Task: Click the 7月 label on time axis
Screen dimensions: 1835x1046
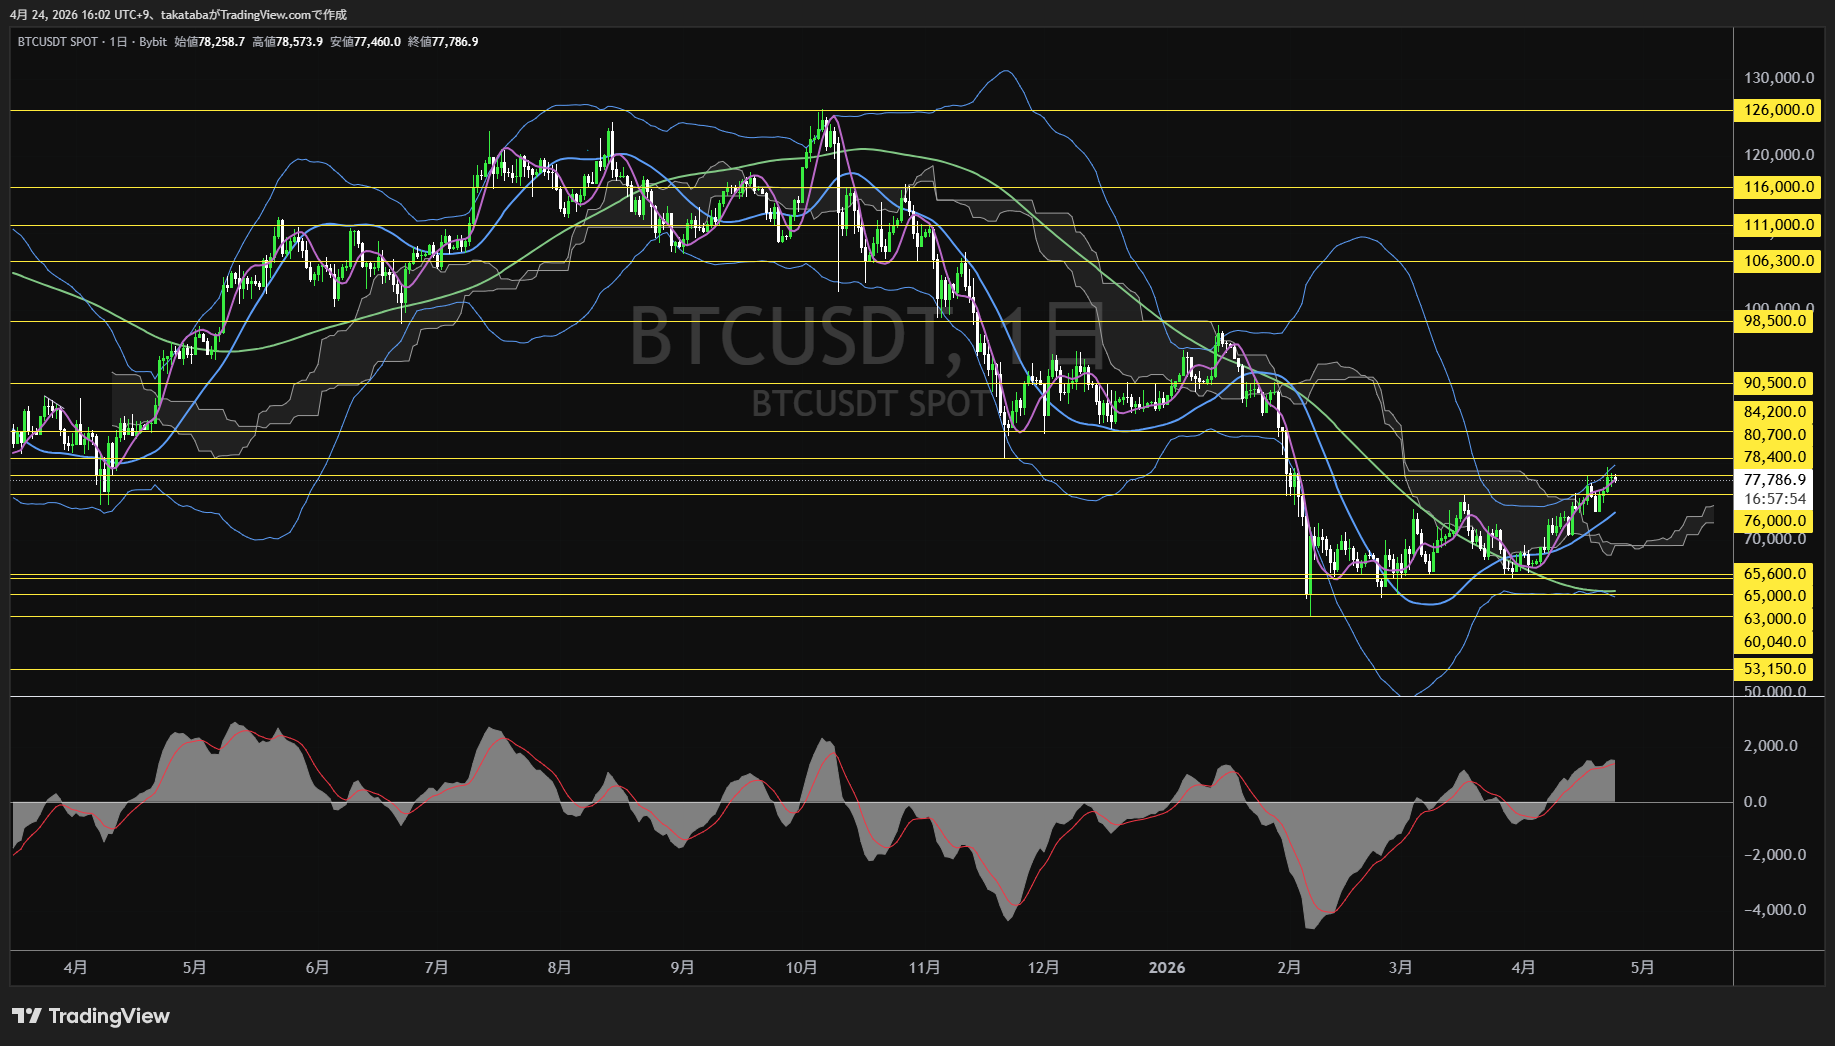Action: (436, 968)
